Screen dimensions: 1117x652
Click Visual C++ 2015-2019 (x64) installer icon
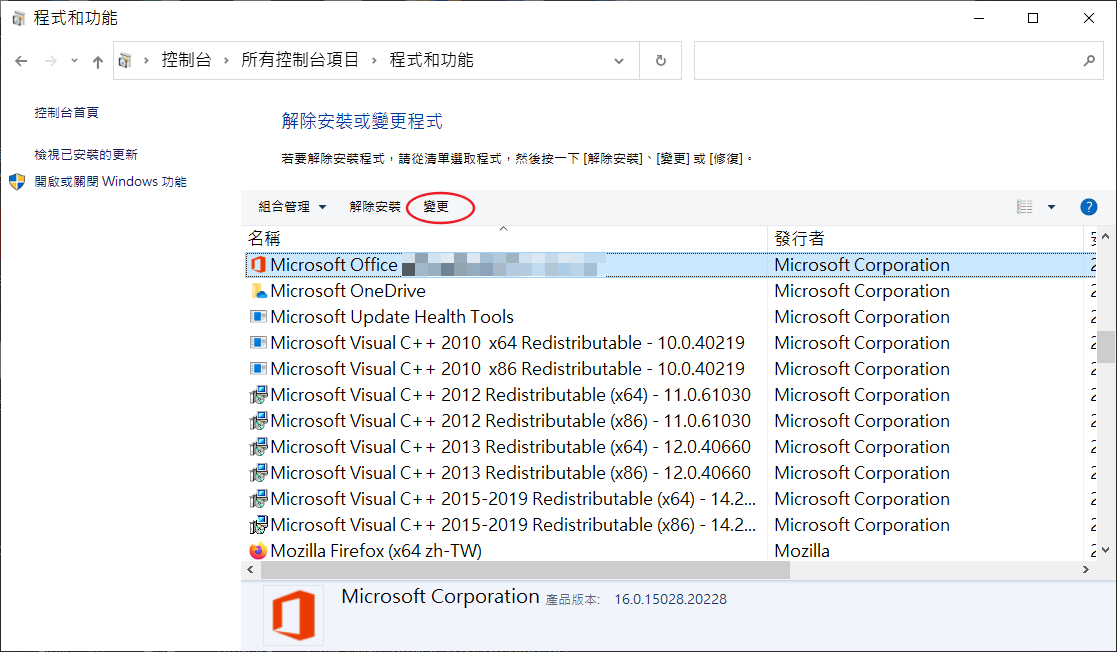pyautogui.click(x=258, y=499)
